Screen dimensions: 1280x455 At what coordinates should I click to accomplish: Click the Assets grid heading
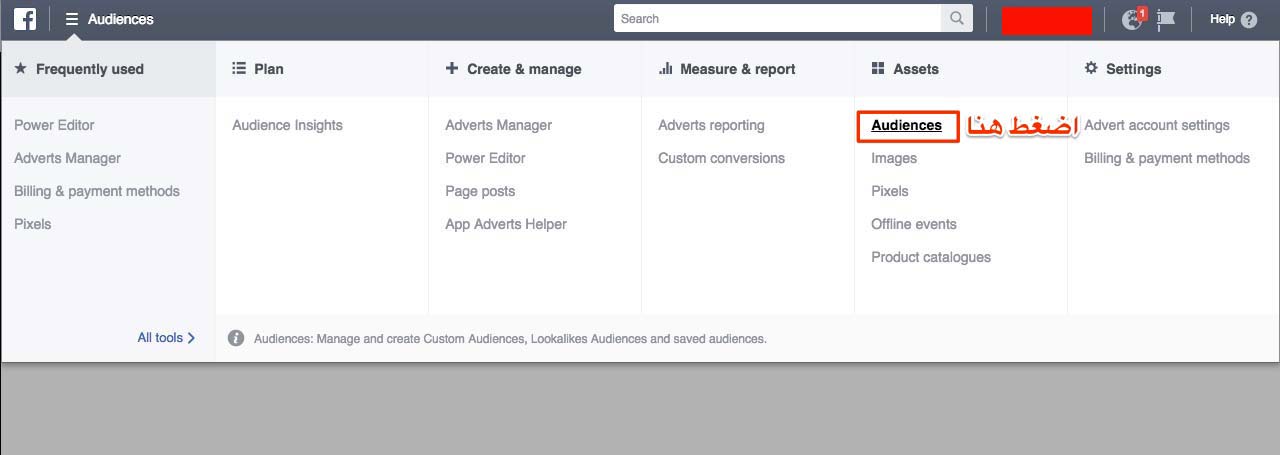905,69
